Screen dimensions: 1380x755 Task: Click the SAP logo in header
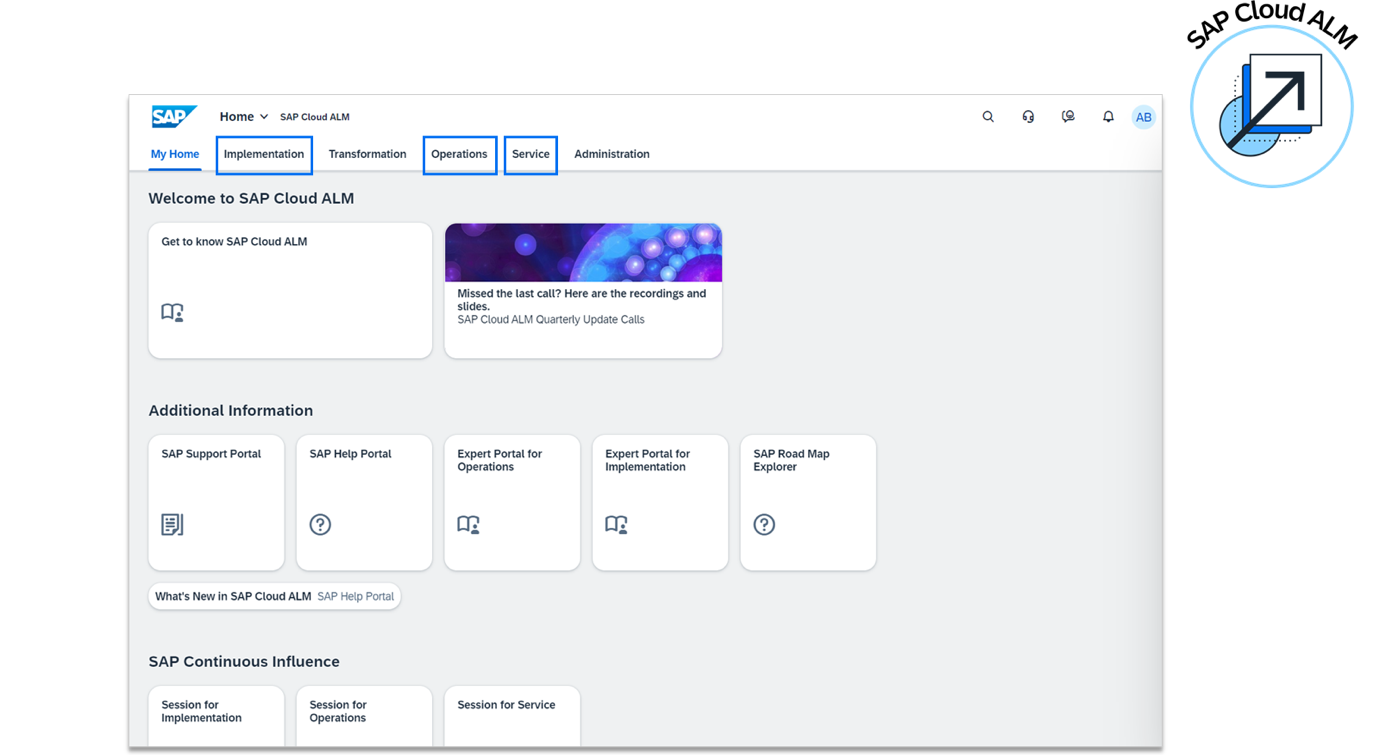[173, 117]
